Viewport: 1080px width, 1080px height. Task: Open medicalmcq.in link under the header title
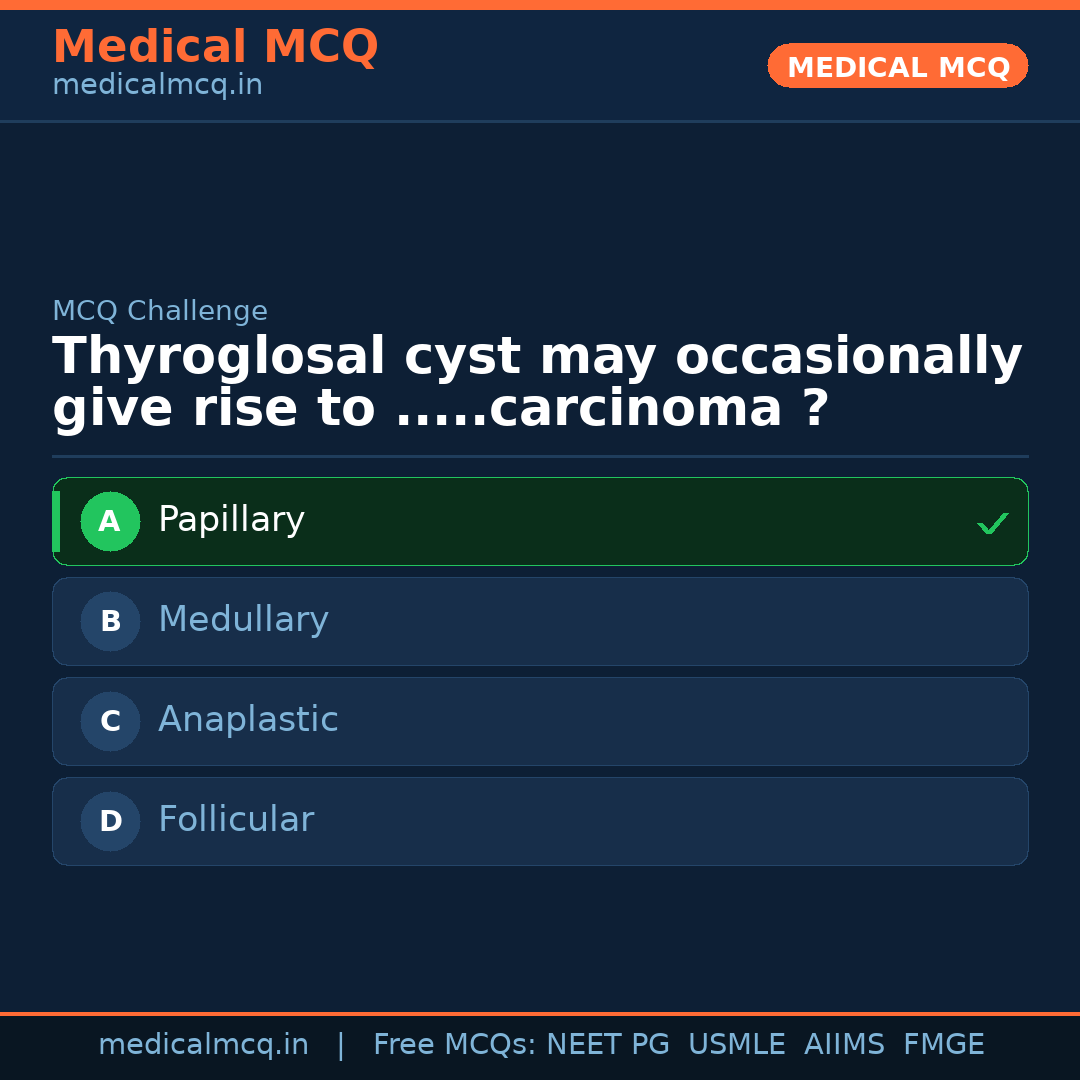click(x=157, y=86)
